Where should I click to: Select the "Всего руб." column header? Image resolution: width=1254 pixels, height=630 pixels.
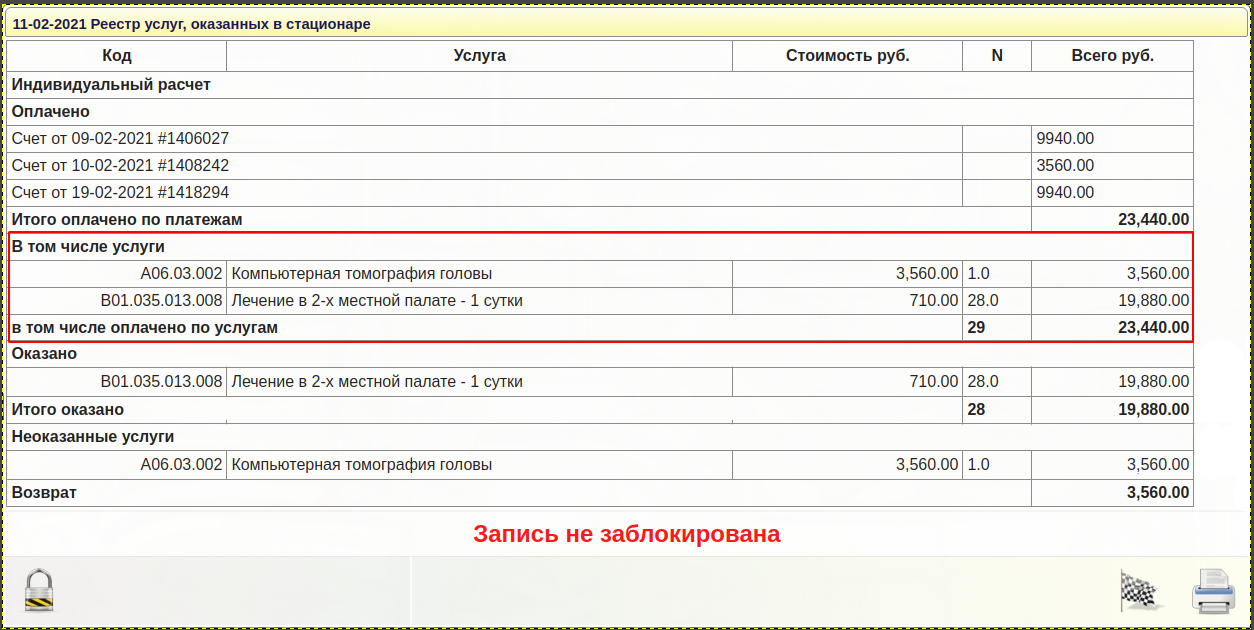(x=1112, y=56)
